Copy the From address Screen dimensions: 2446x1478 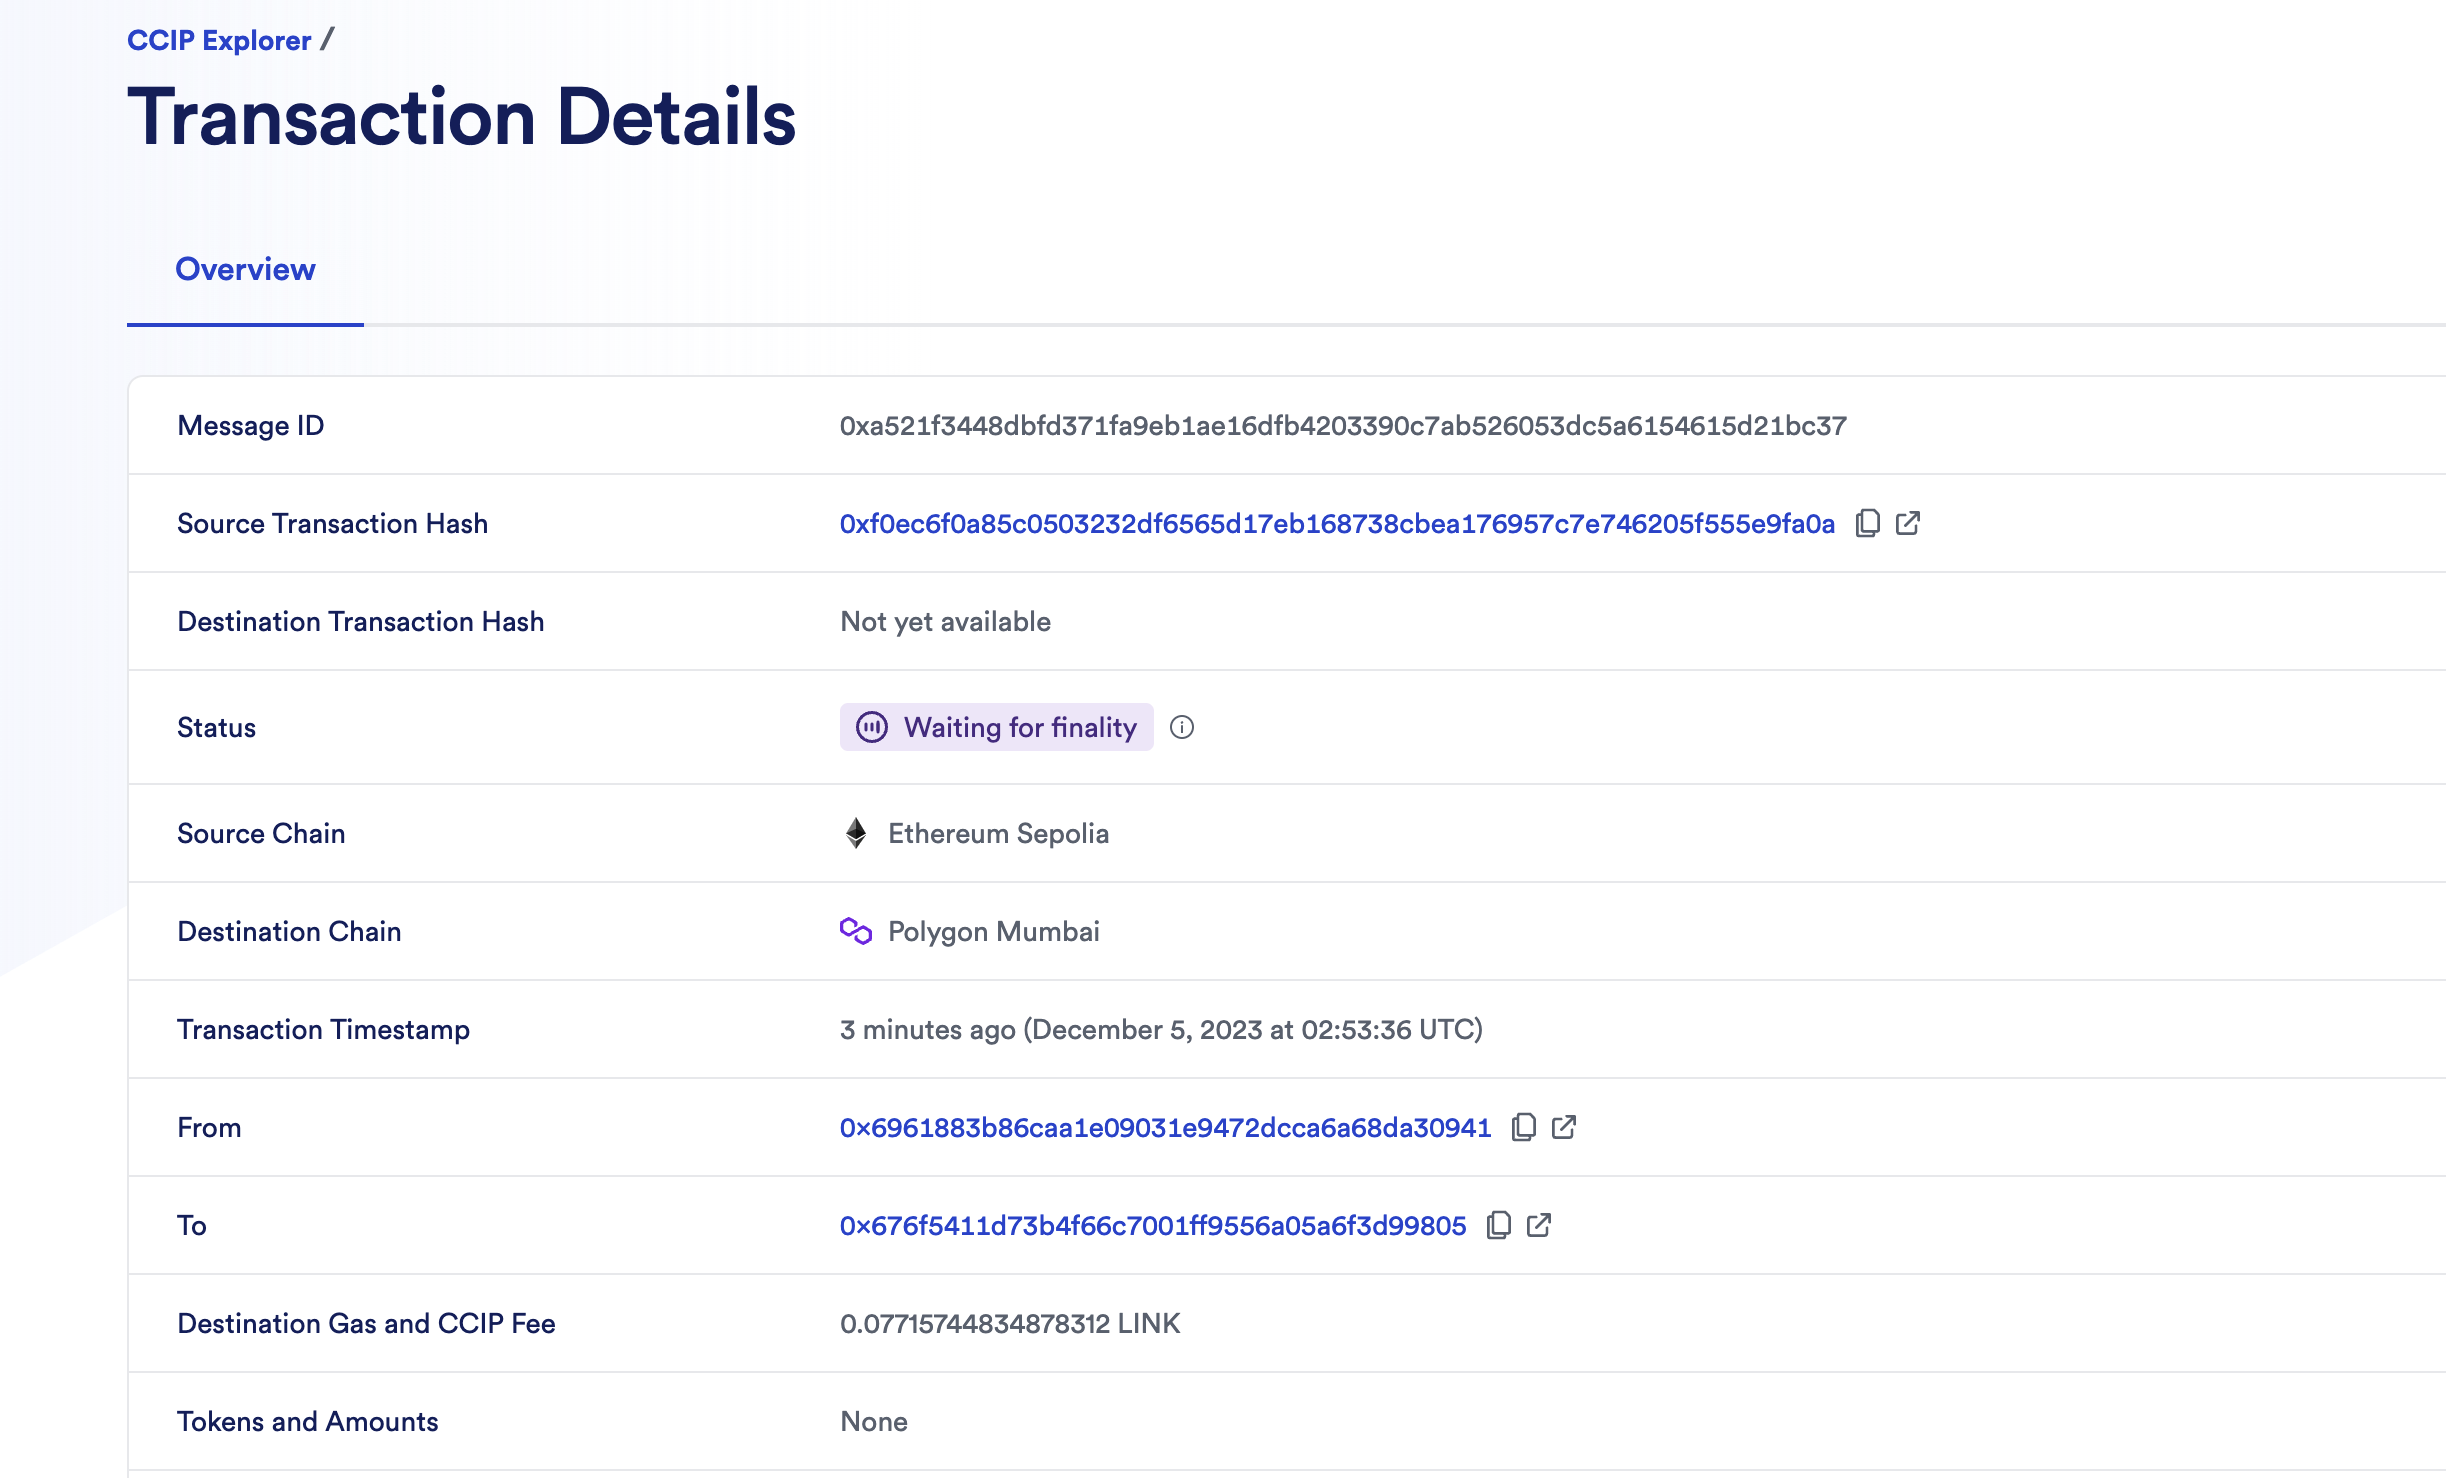1523,1127
